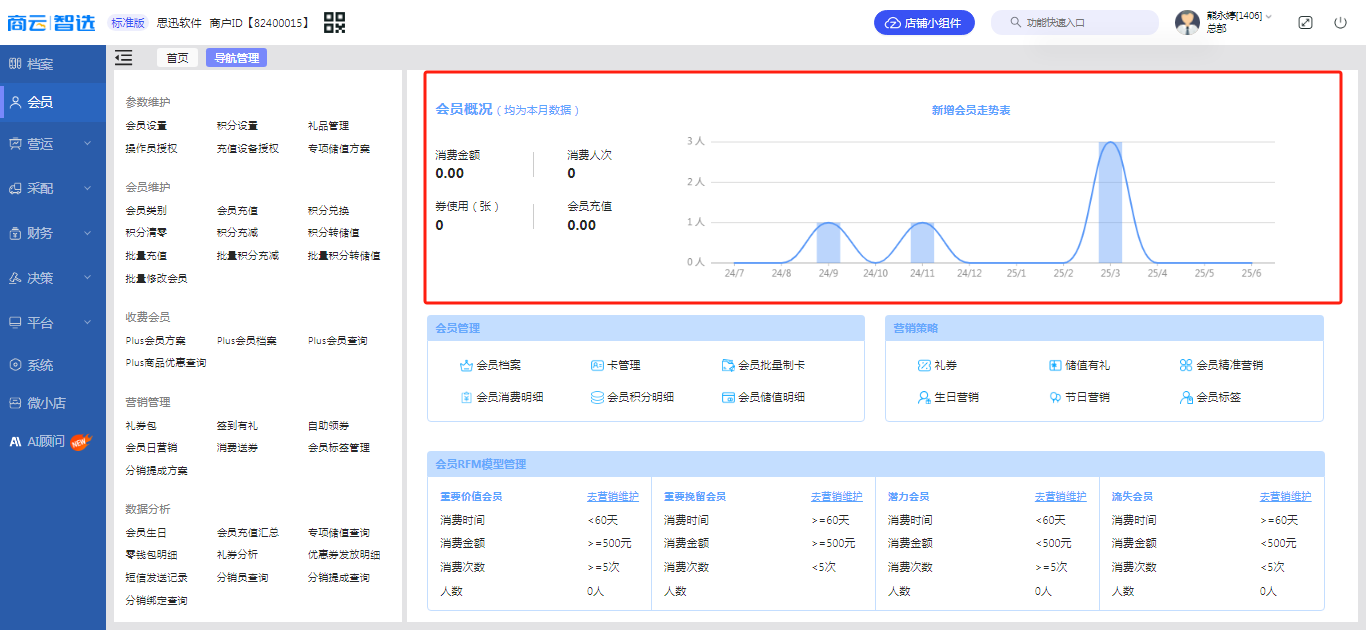Open the AI顾问 assistant entry
The width and height of the screenshot is (1366, 630).
[x=52, y=441]
